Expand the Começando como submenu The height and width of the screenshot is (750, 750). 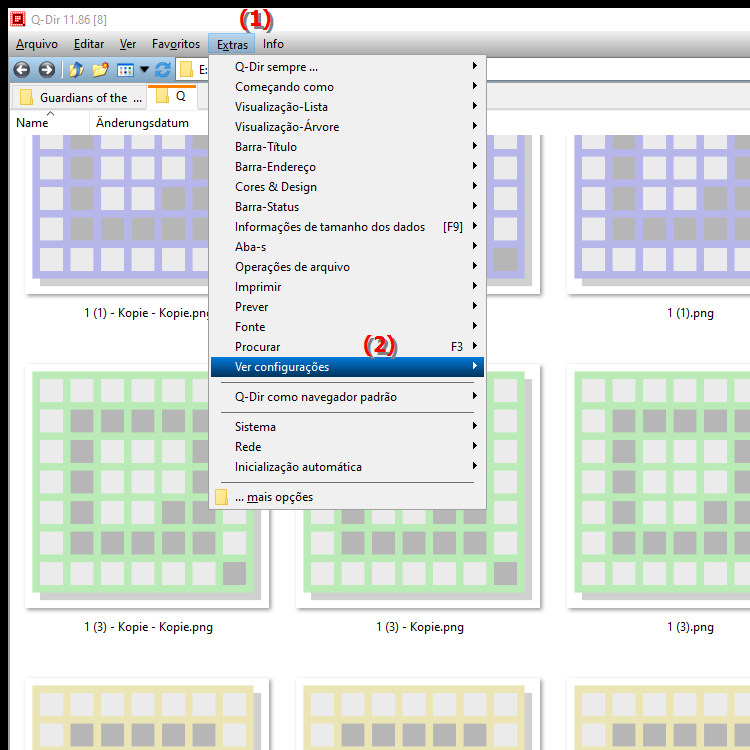[x=347, y=87]
